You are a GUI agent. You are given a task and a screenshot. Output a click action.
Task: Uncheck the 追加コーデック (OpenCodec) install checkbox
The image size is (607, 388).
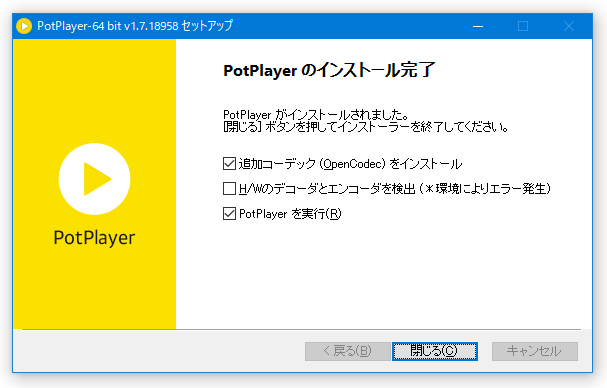(x=229, y=164)
